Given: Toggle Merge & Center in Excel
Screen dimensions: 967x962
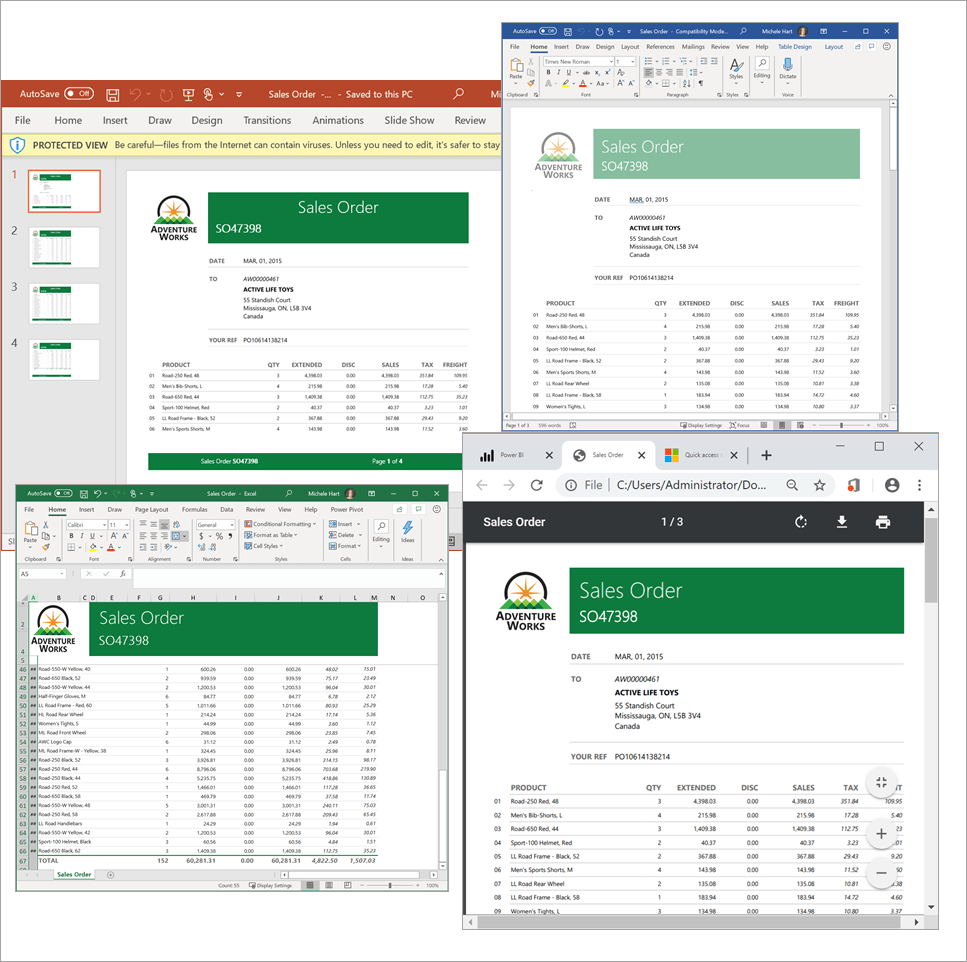Looking at the screenshot, I should tap(176, 536).
